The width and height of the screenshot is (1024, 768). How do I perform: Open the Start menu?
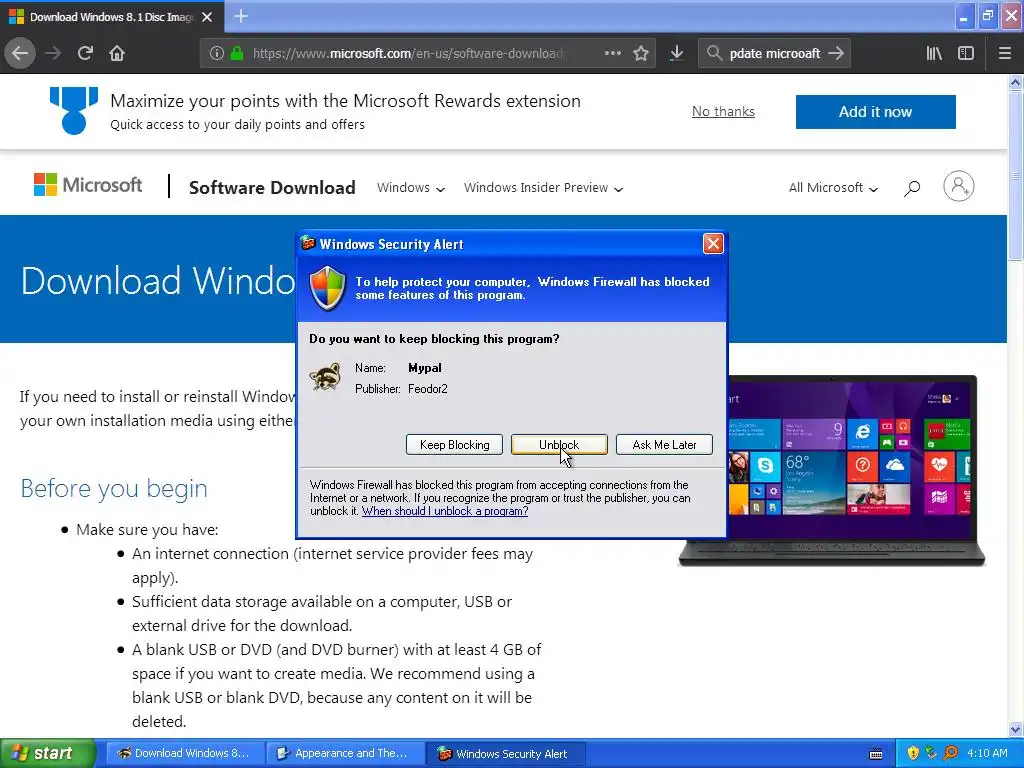pos(47,753)
